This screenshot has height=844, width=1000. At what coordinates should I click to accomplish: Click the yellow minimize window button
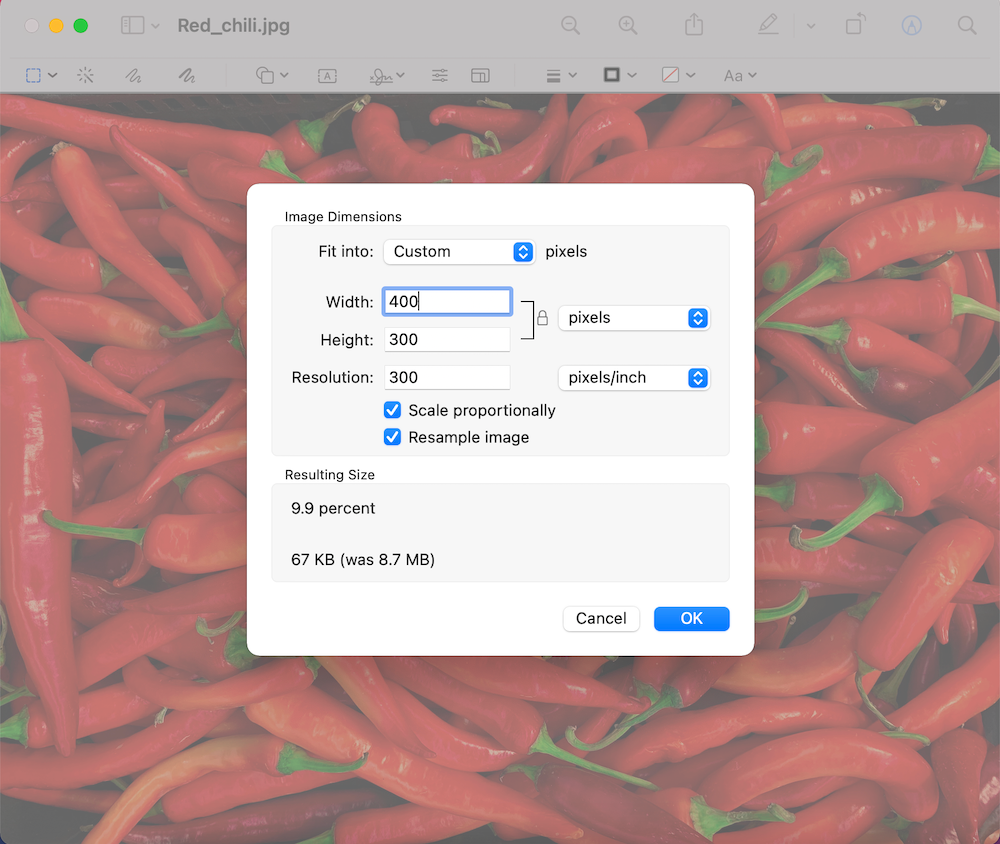pyautogui.click(x=56, y=26)
